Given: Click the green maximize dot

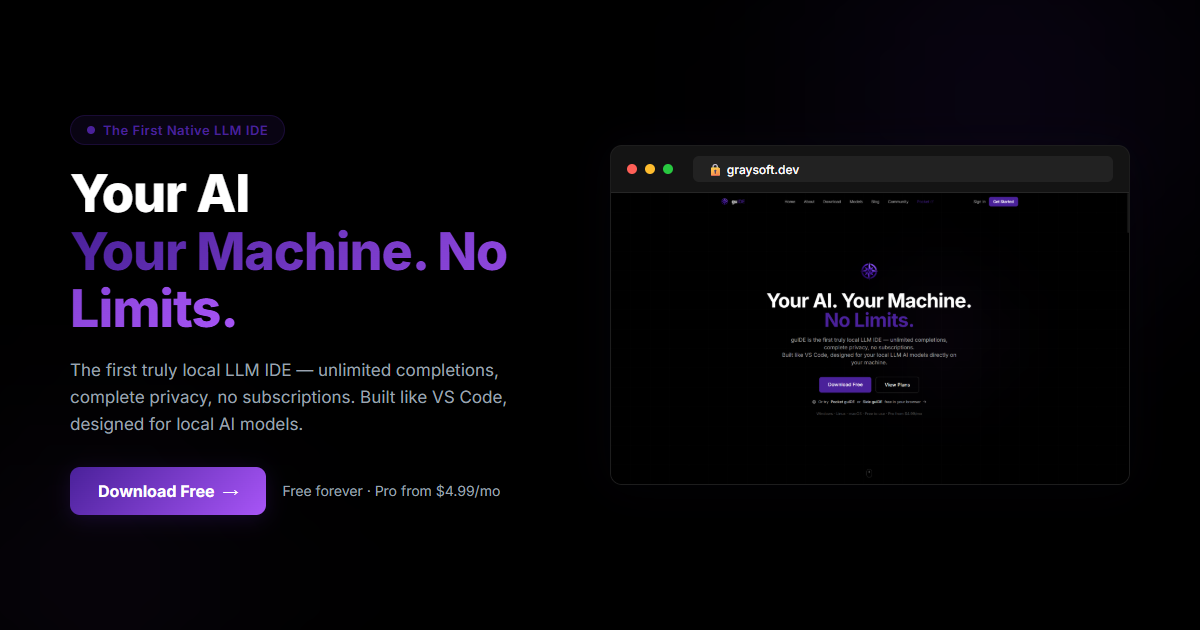Looking at the screenshot, I should [668, 169].
